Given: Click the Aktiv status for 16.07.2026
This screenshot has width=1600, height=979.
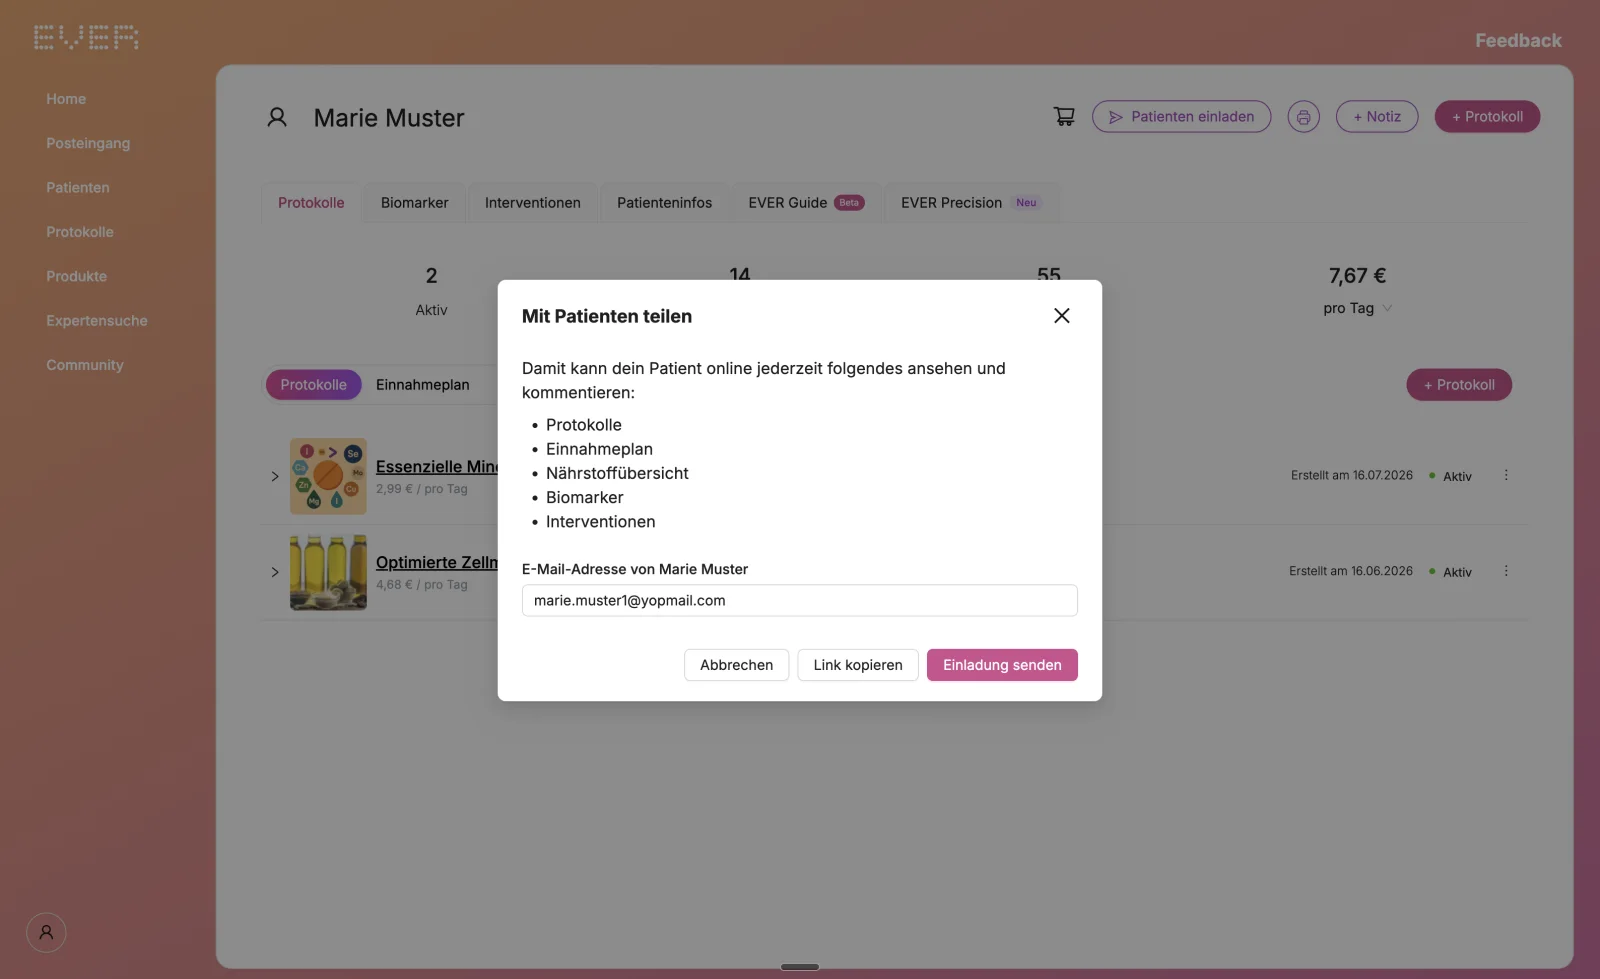Looking at the screenshot, I should point(1451,476).
